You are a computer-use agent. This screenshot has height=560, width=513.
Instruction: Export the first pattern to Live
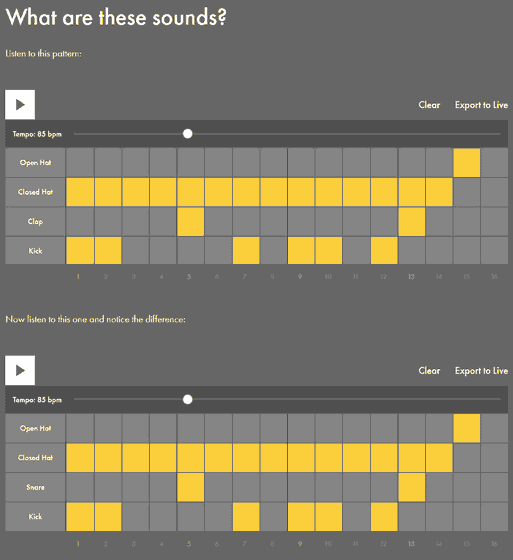tap(481, 105)
